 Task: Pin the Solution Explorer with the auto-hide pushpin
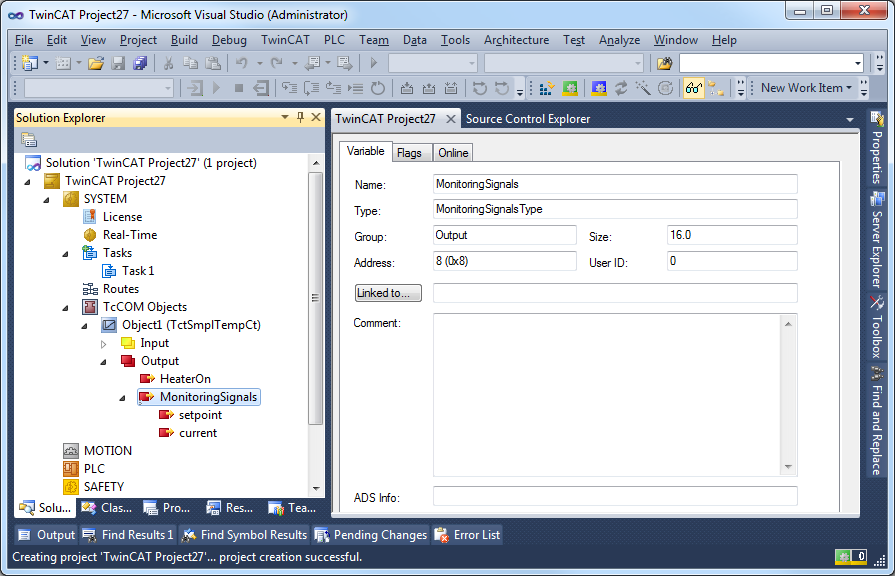tap(300, 117)
